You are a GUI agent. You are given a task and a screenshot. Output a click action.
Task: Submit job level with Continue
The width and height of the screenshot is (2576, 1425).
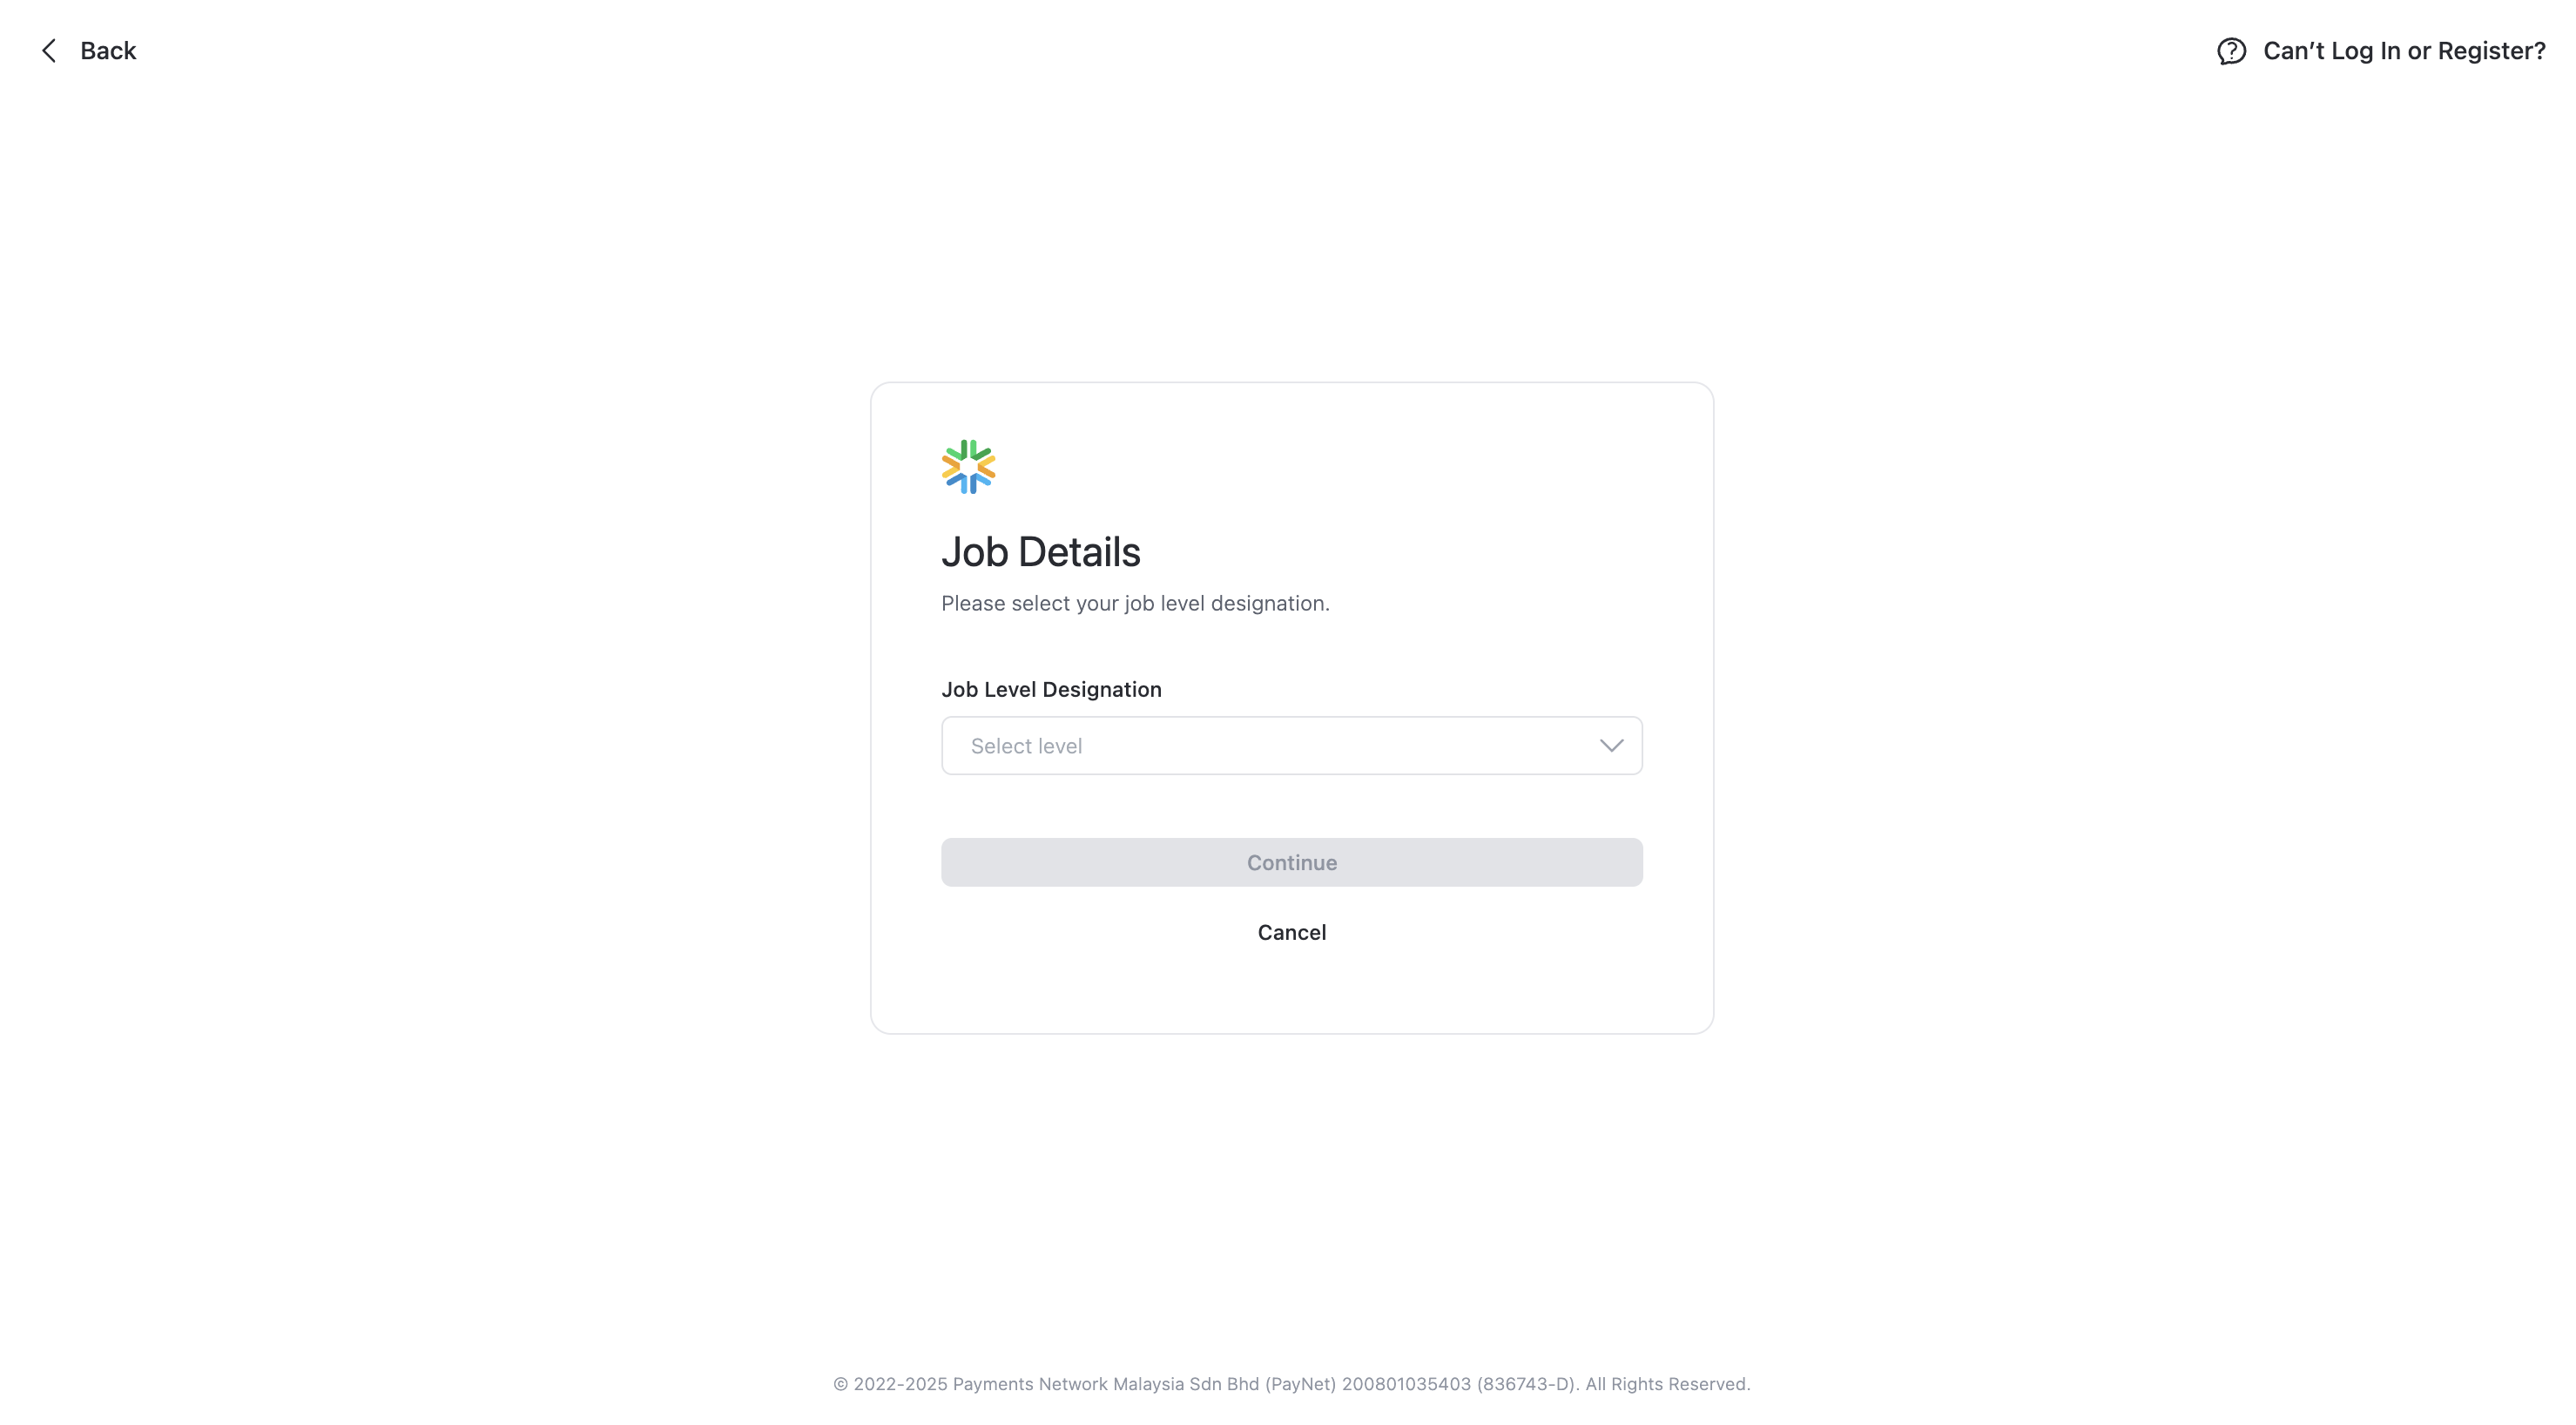click(x=1291, y=862)
